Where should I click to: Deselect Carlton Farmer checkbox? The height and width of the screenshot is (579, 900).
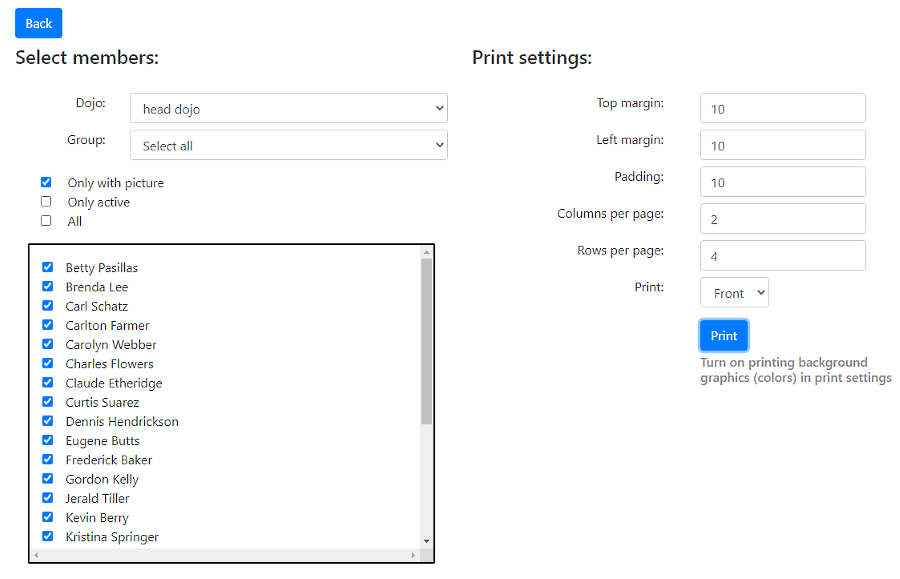click(48, 325)
